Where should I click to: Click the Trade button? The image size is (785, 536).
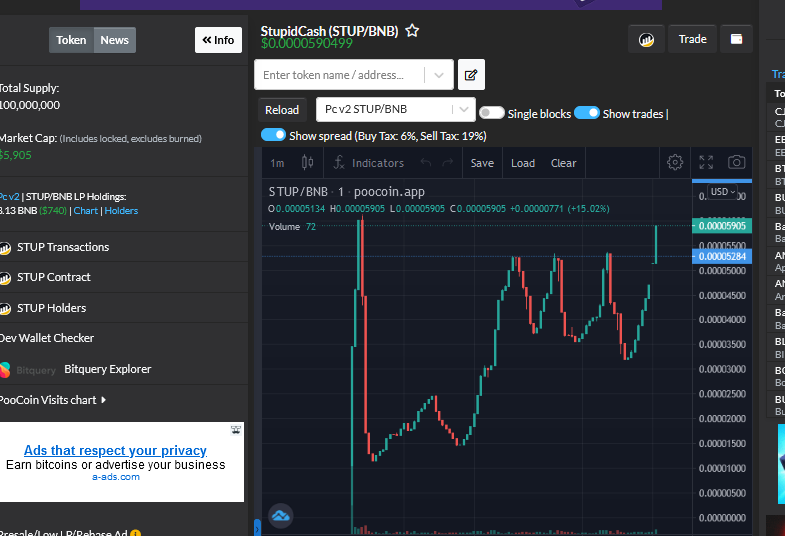pos(692,39)
